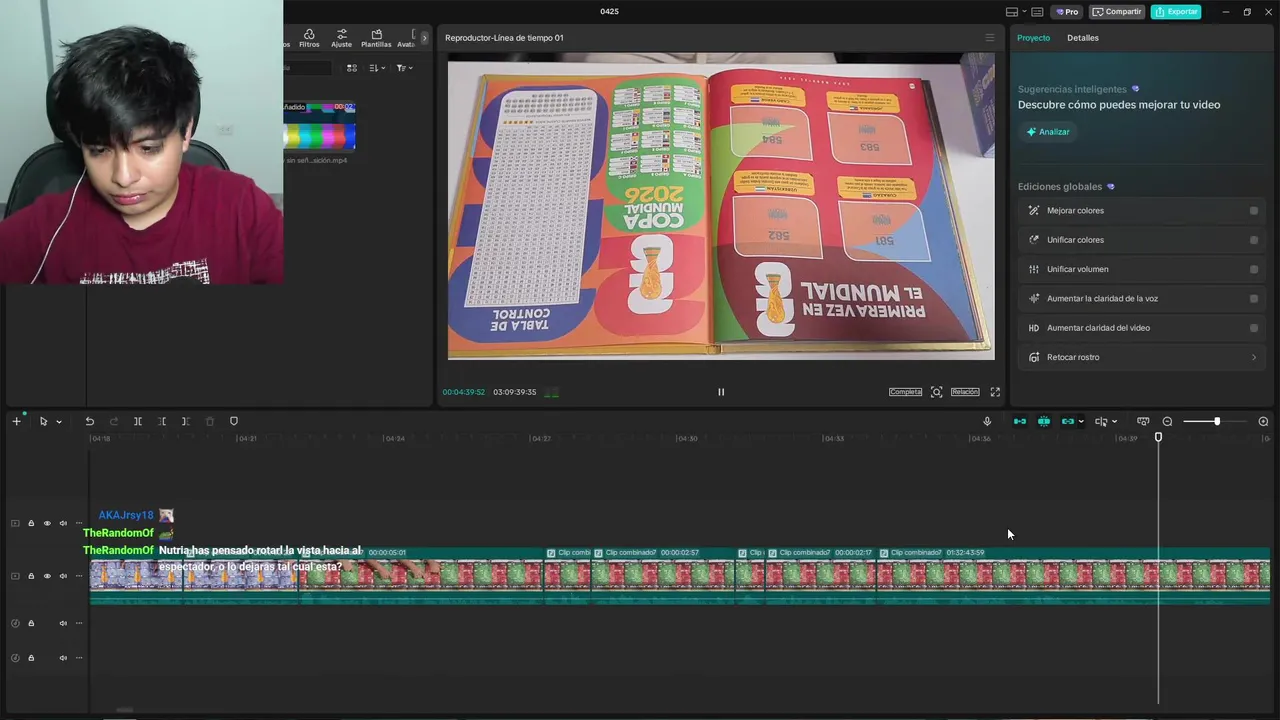Toggle auto snapping in the timeline
Viewport: 1280px width, 720px height.
1044,421
